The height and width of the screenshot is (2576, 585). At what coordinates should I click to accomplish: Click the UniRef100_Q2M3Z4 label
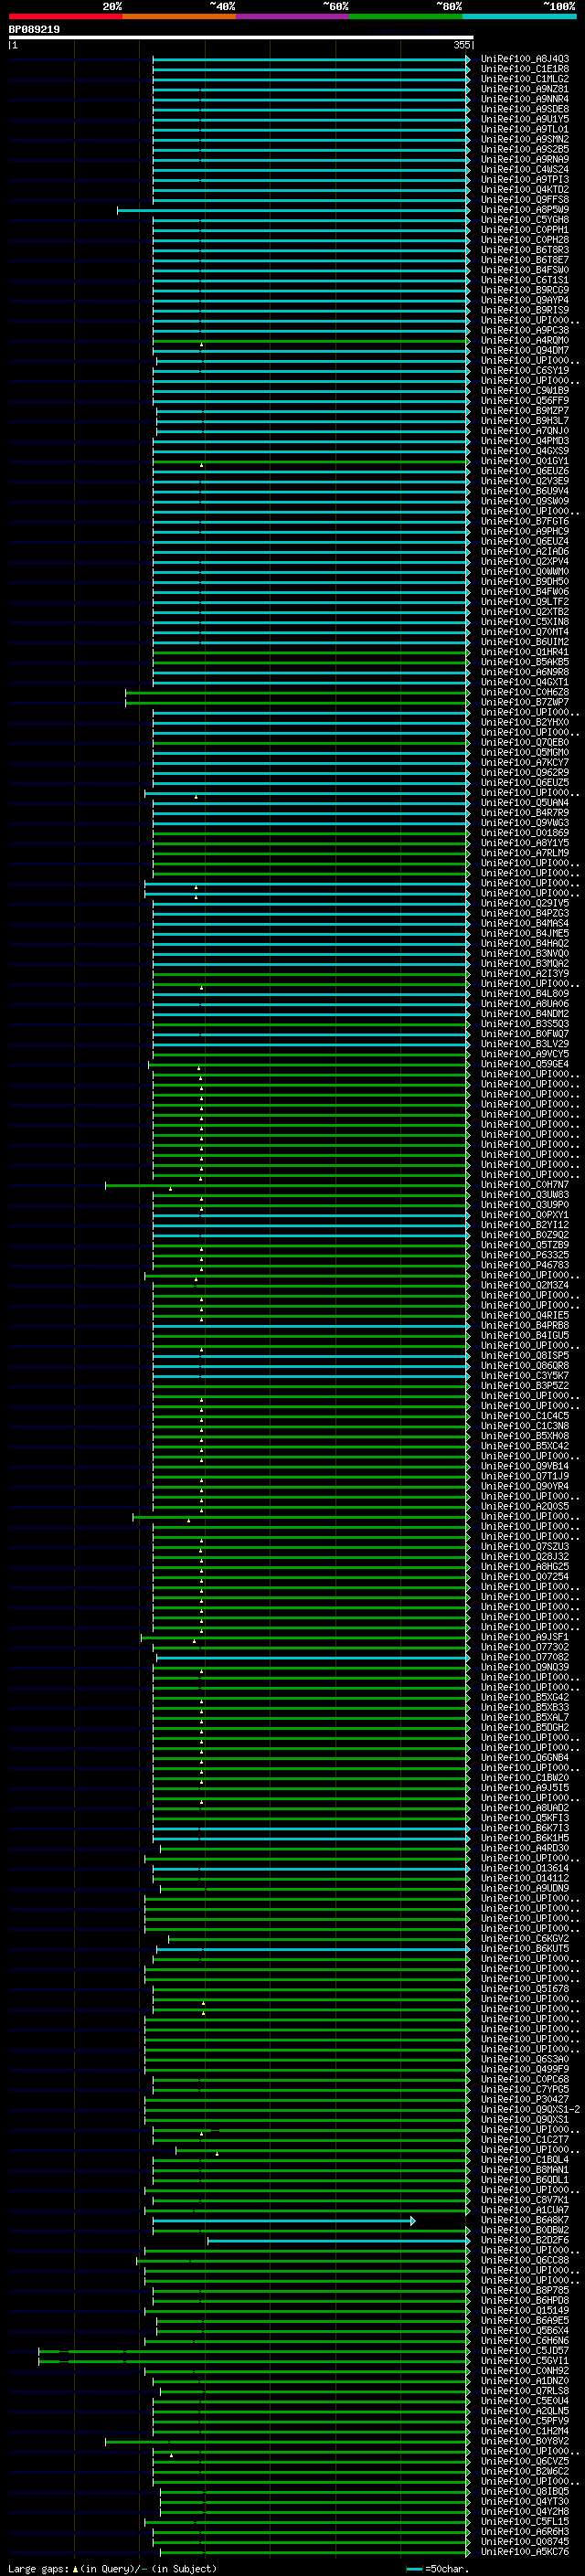tap(525, 1286)
